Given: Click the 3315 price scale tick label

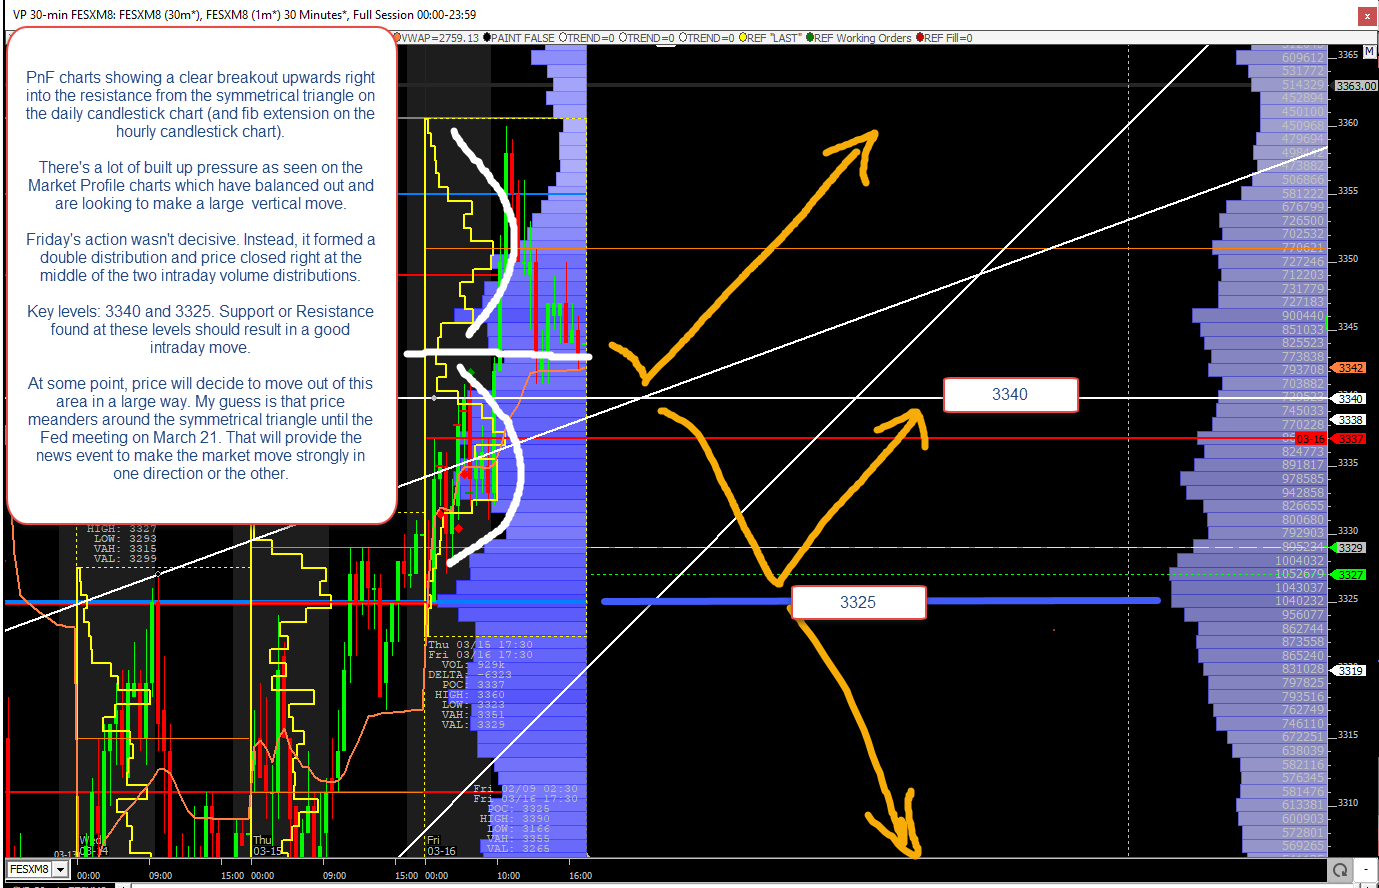Looking at the screenshot, I should [1348, 735].
